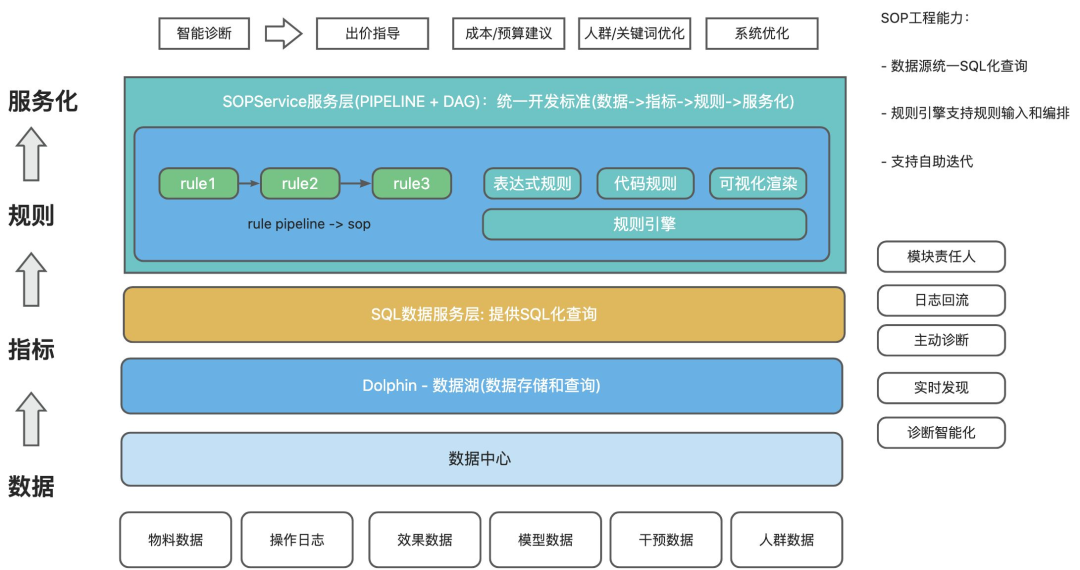Screen dimensions: 1080x570
Task: Click the arrow connecting rule2 to rule3
Action: 356,184
